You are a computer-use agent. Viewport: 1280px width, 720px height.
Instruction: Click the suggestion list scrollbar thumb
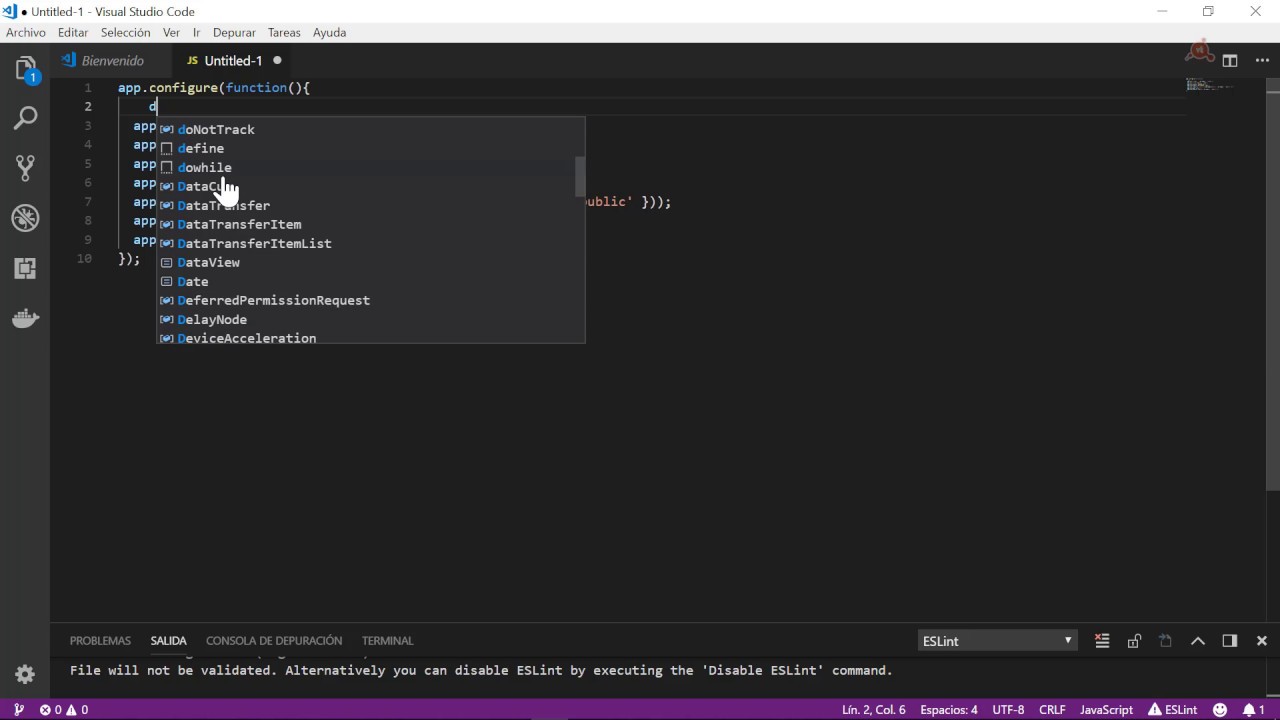click(579, 177)
